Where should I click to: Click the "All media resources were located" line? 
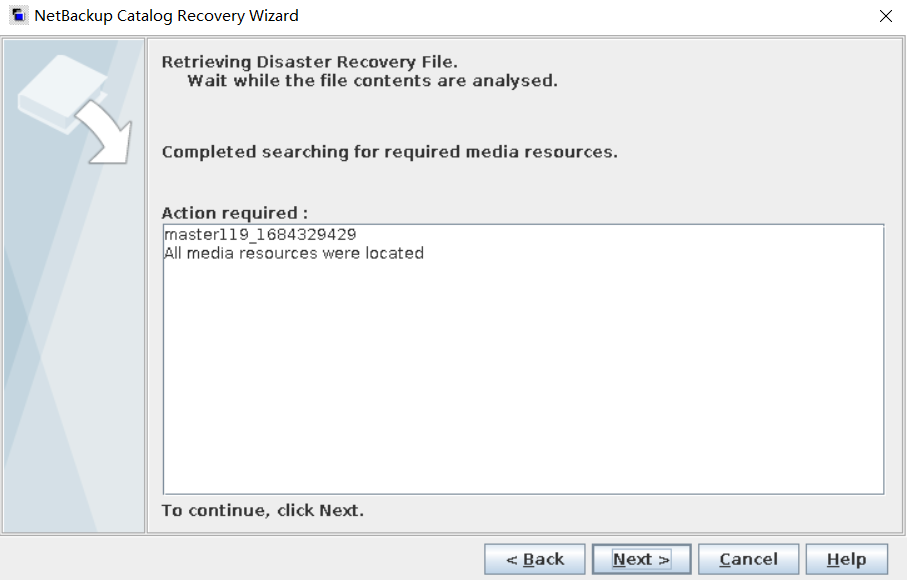[293, 253]
